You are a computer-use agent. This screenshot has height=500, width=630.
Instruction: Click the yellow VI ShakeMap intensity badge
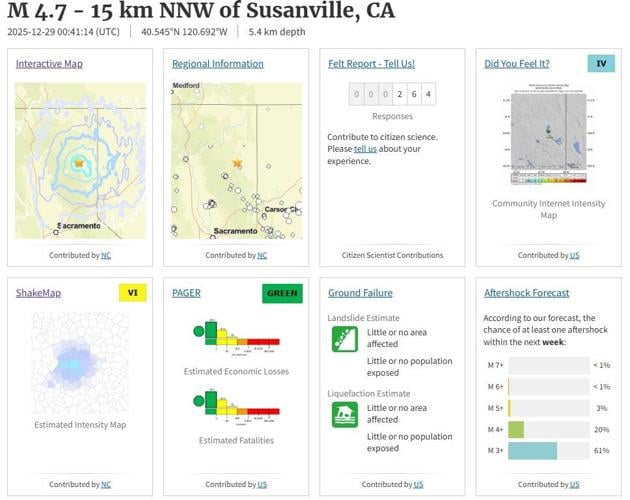pos(132,293)
